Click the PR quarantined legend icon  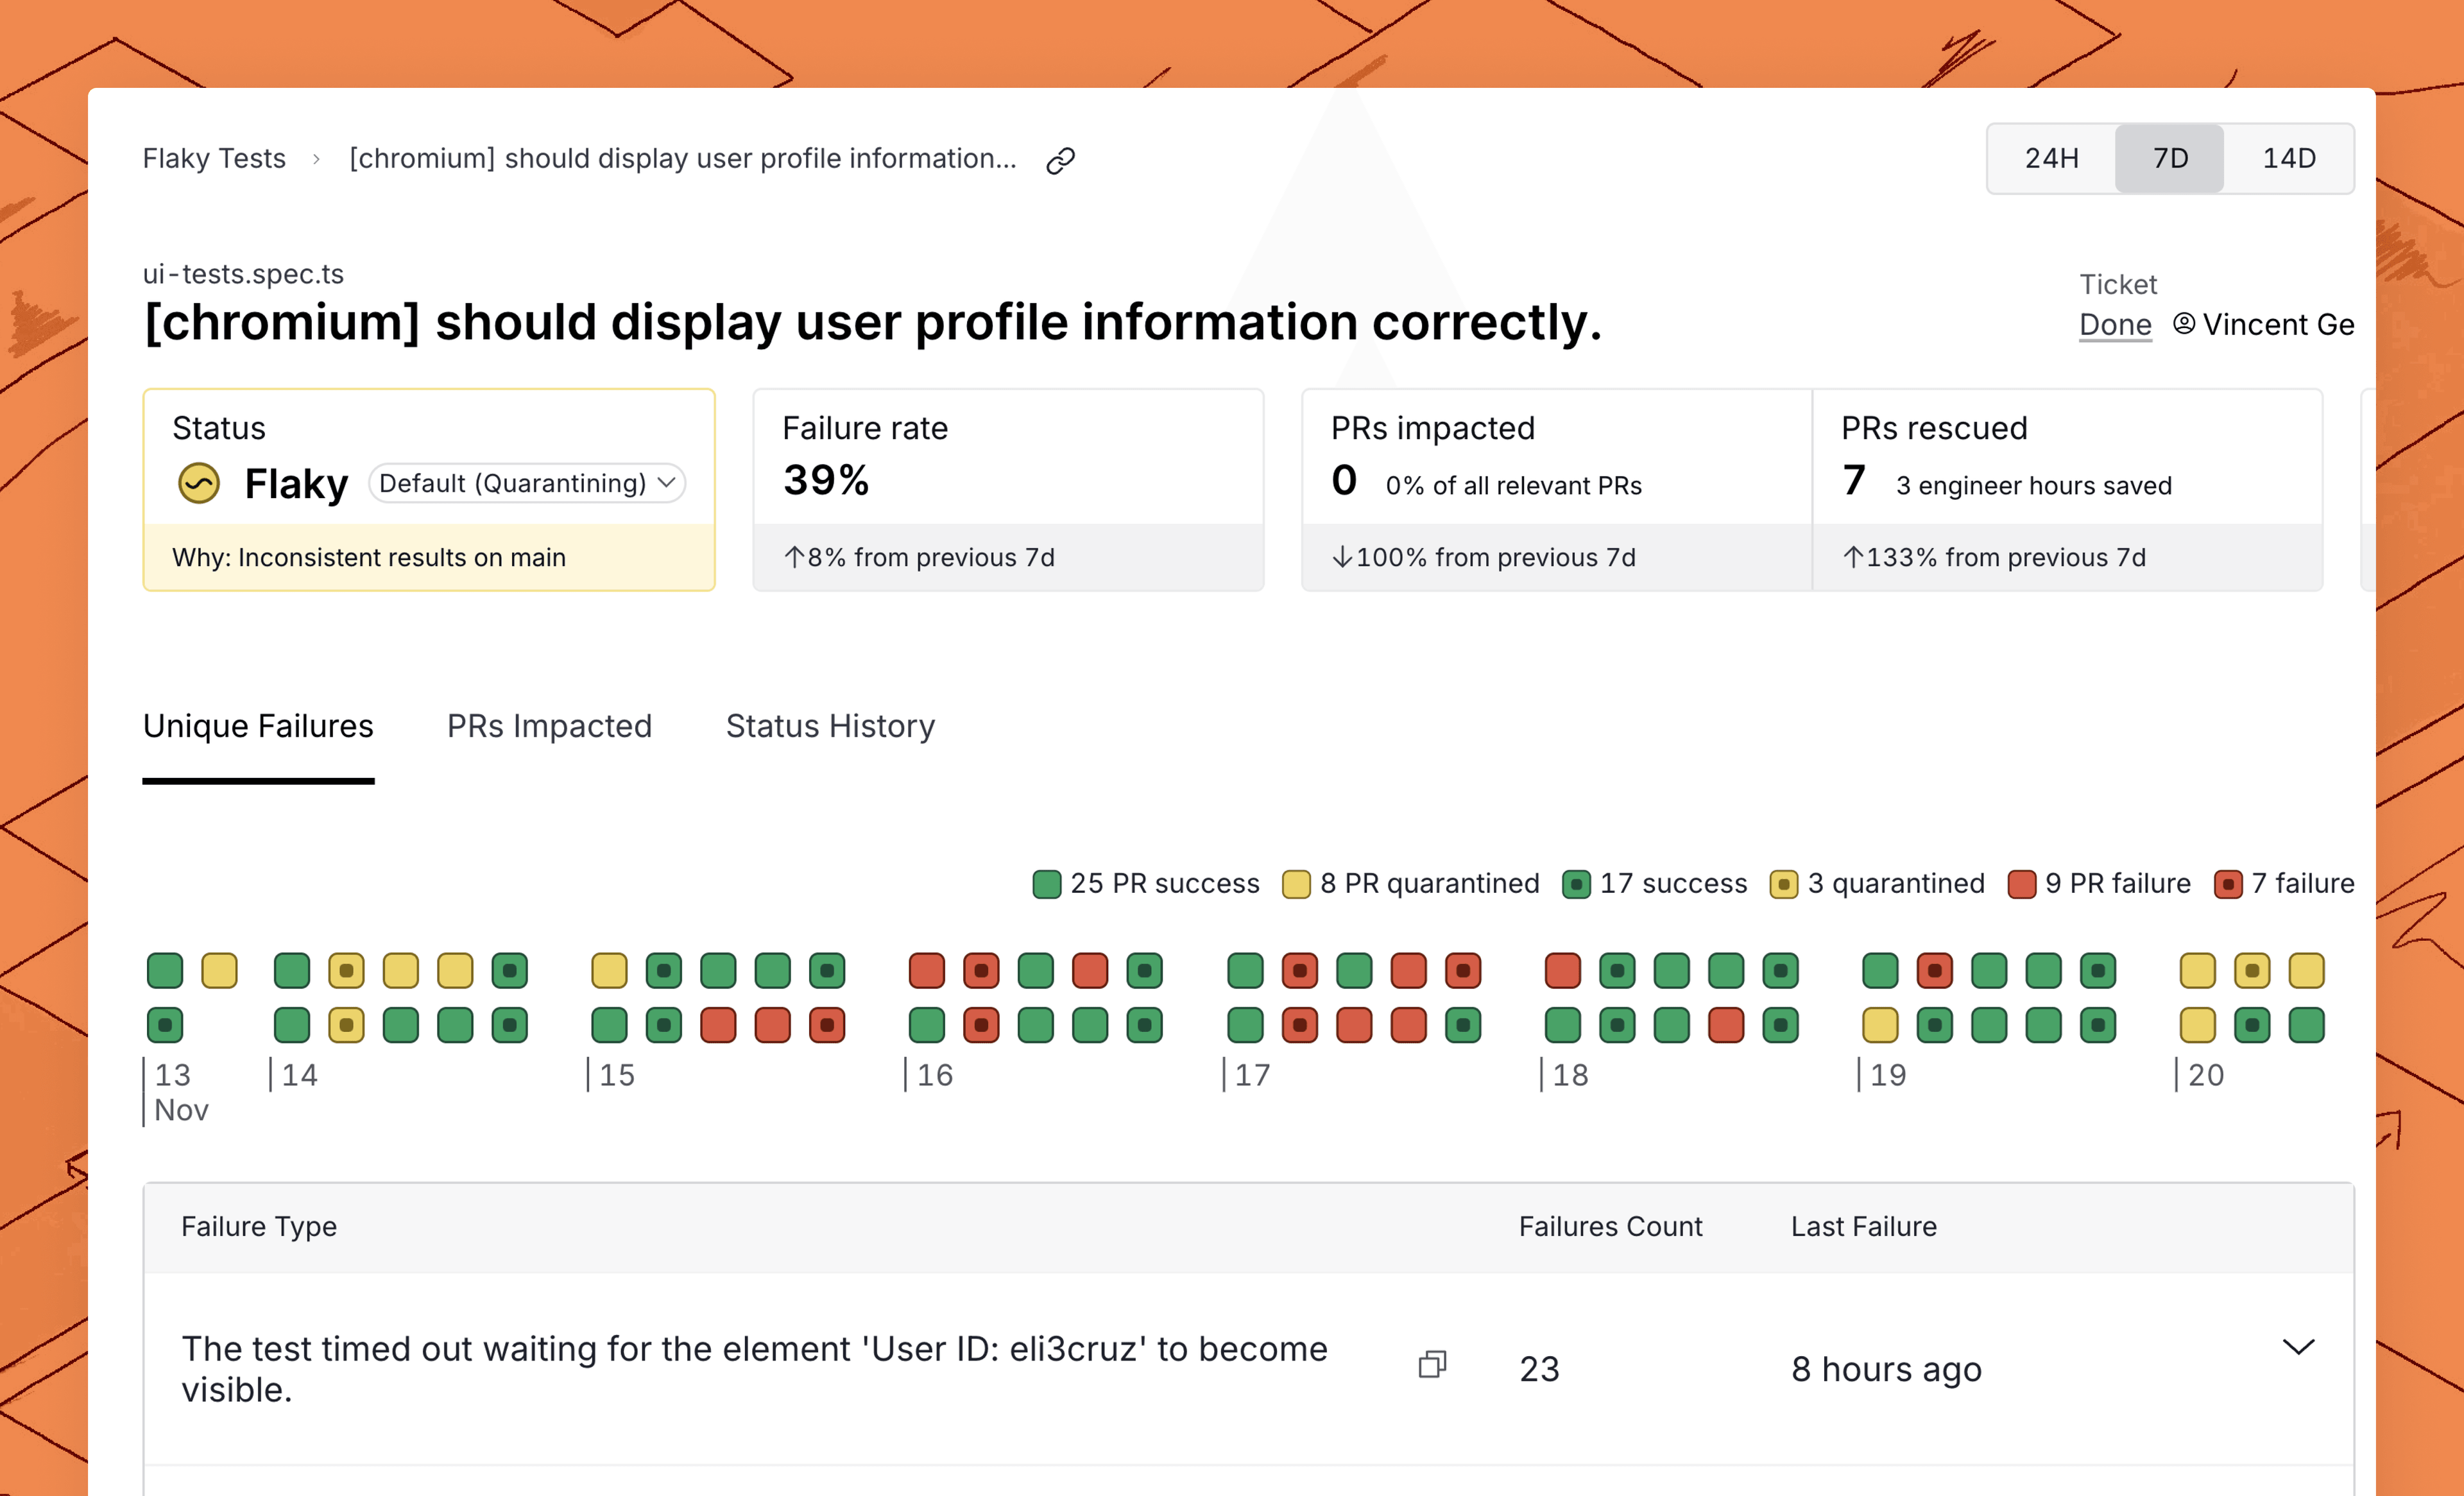[1296, 884]
